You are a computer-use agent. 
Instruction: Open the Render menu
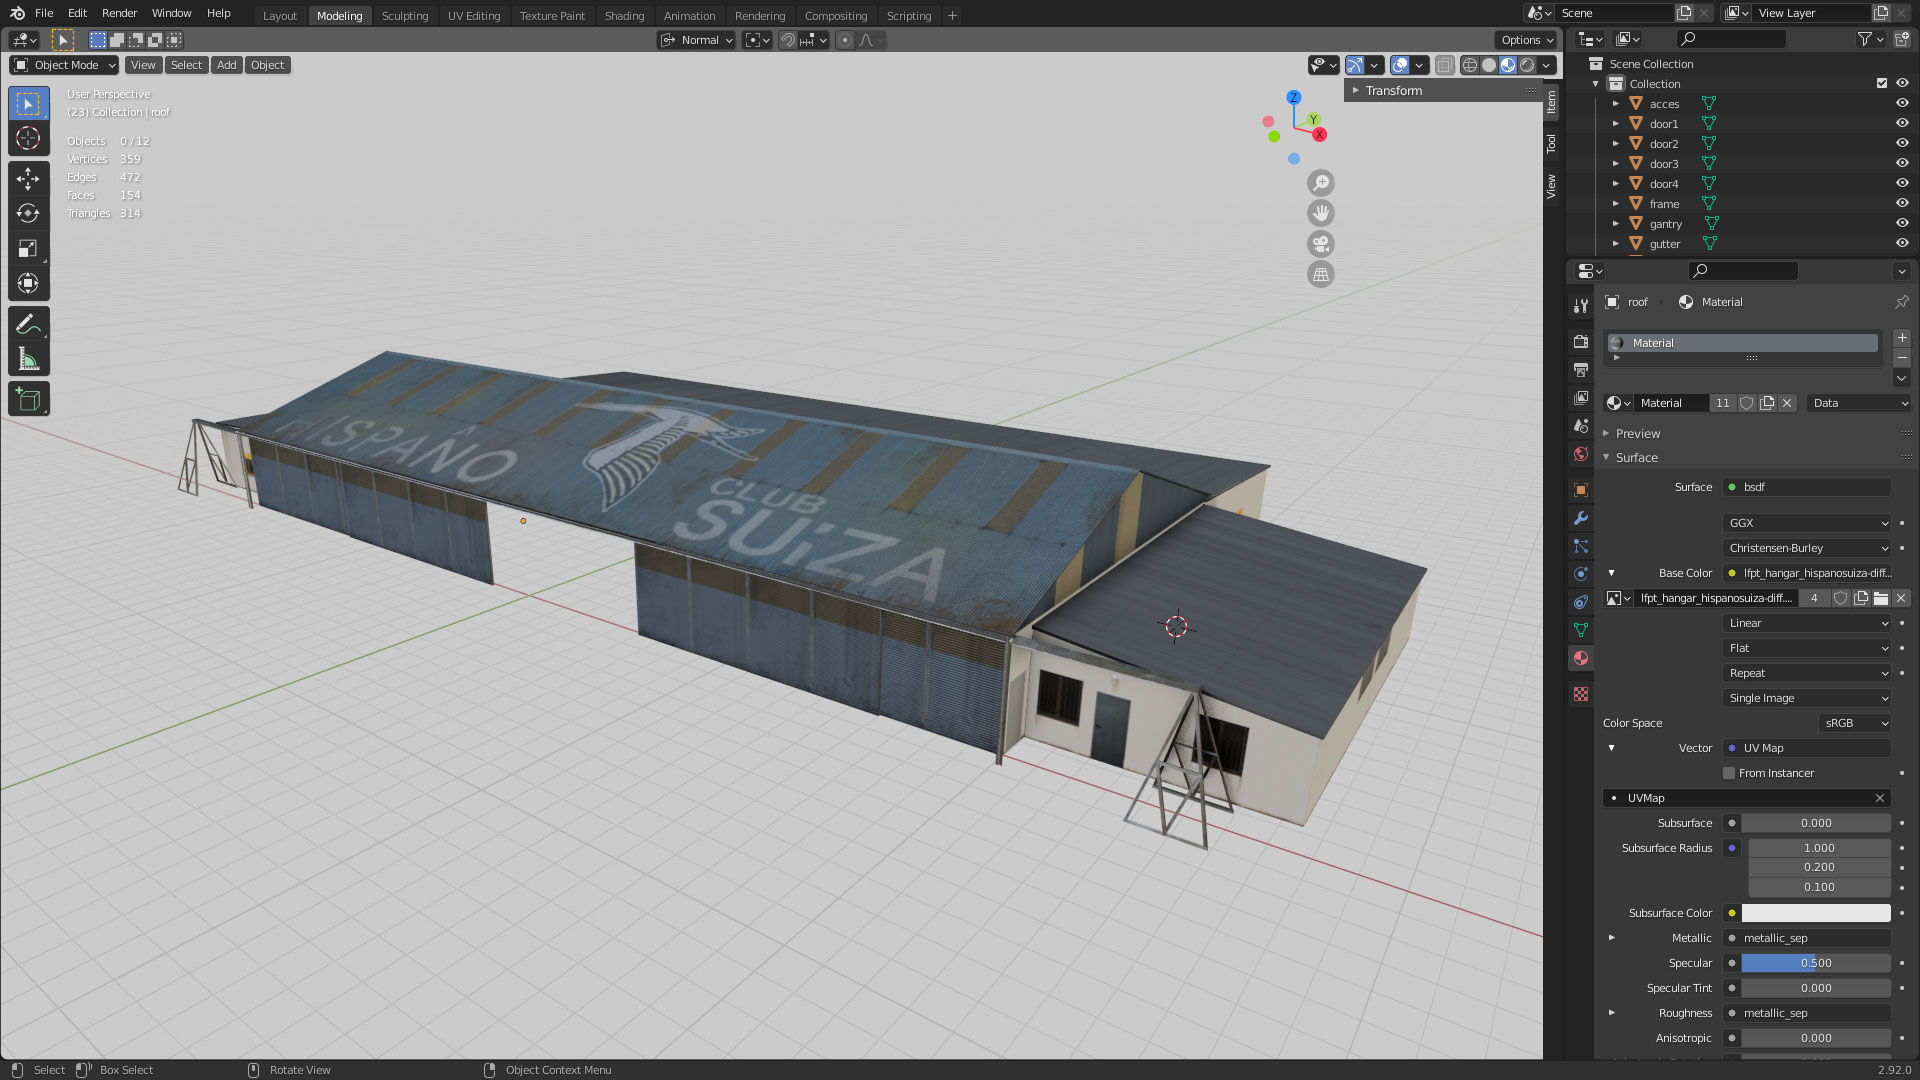coord(119,13)
